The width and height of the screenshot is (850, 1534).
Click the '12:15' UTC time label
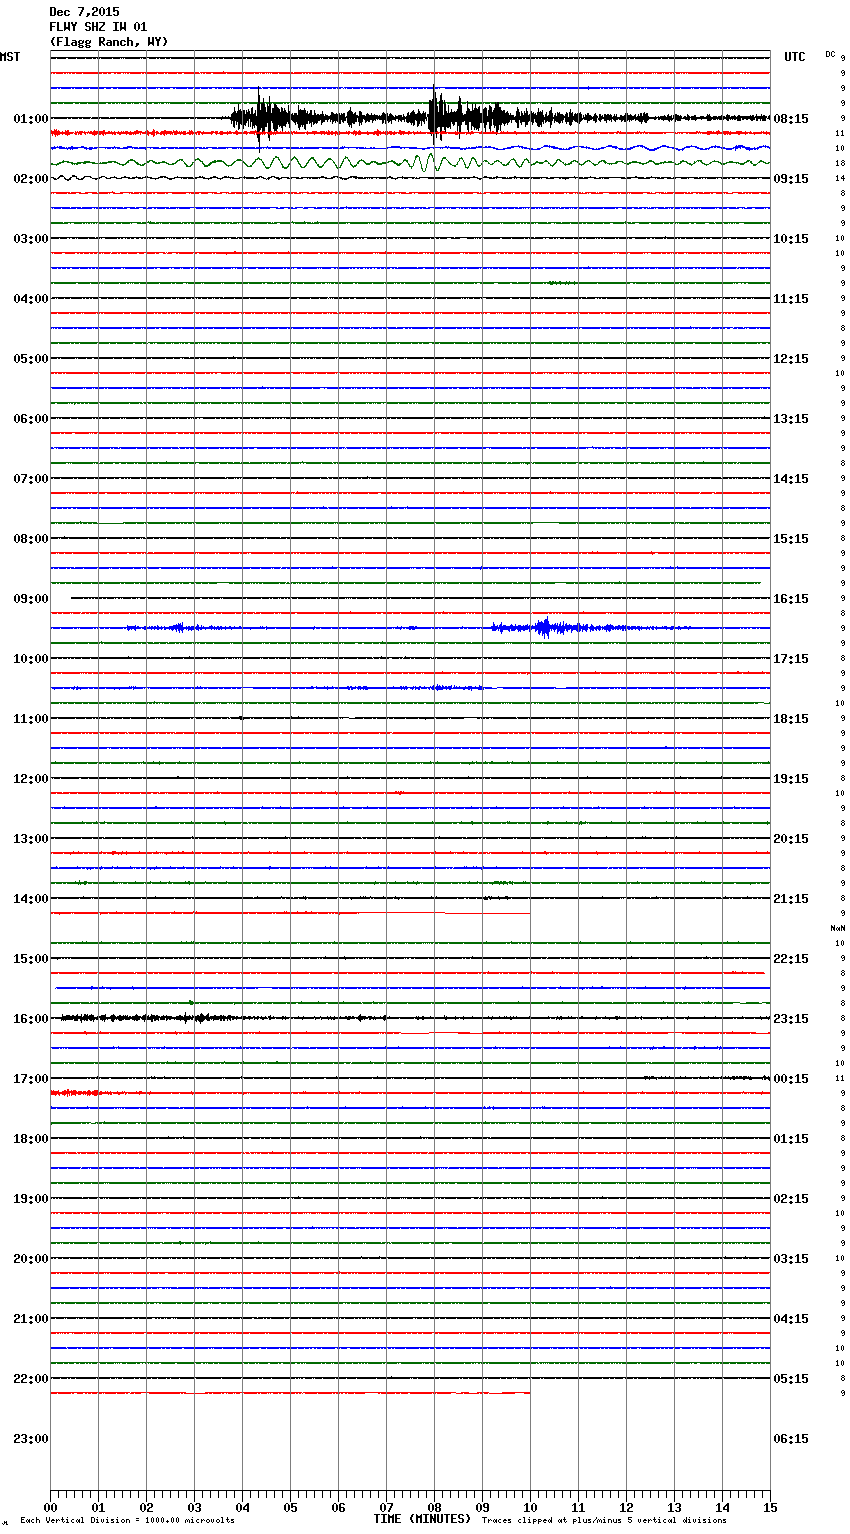click(x=791, y=359)
